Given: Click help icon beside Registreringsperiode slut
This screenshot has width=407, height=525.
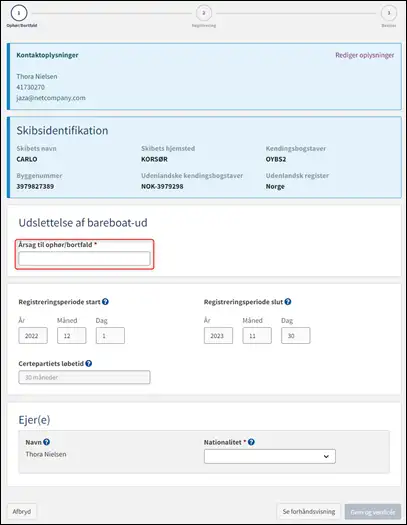Looking at the screenshot, I should click(x=288, y=302).
